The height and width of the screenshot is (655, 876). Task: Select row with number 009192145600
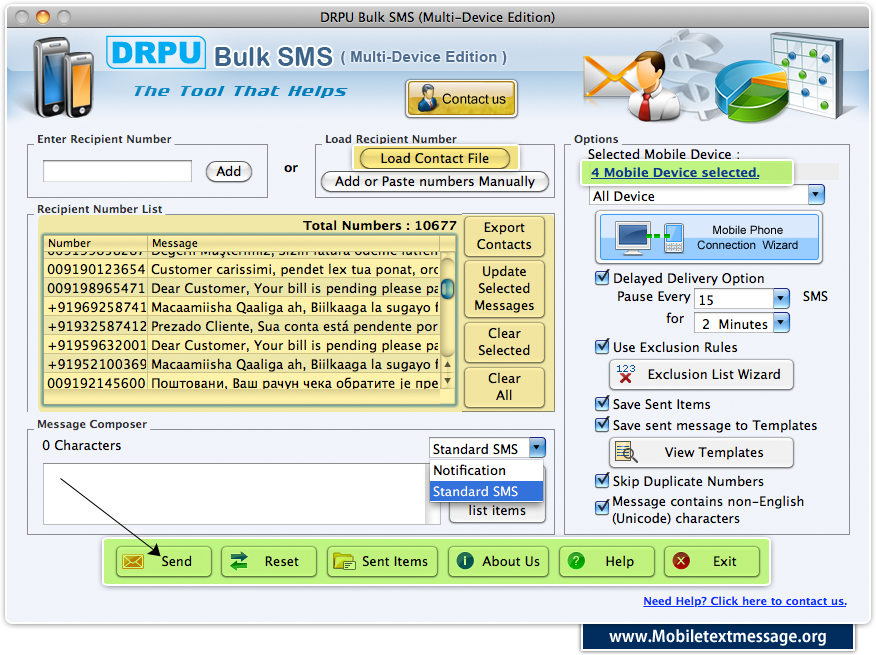(x=242, y=383)
